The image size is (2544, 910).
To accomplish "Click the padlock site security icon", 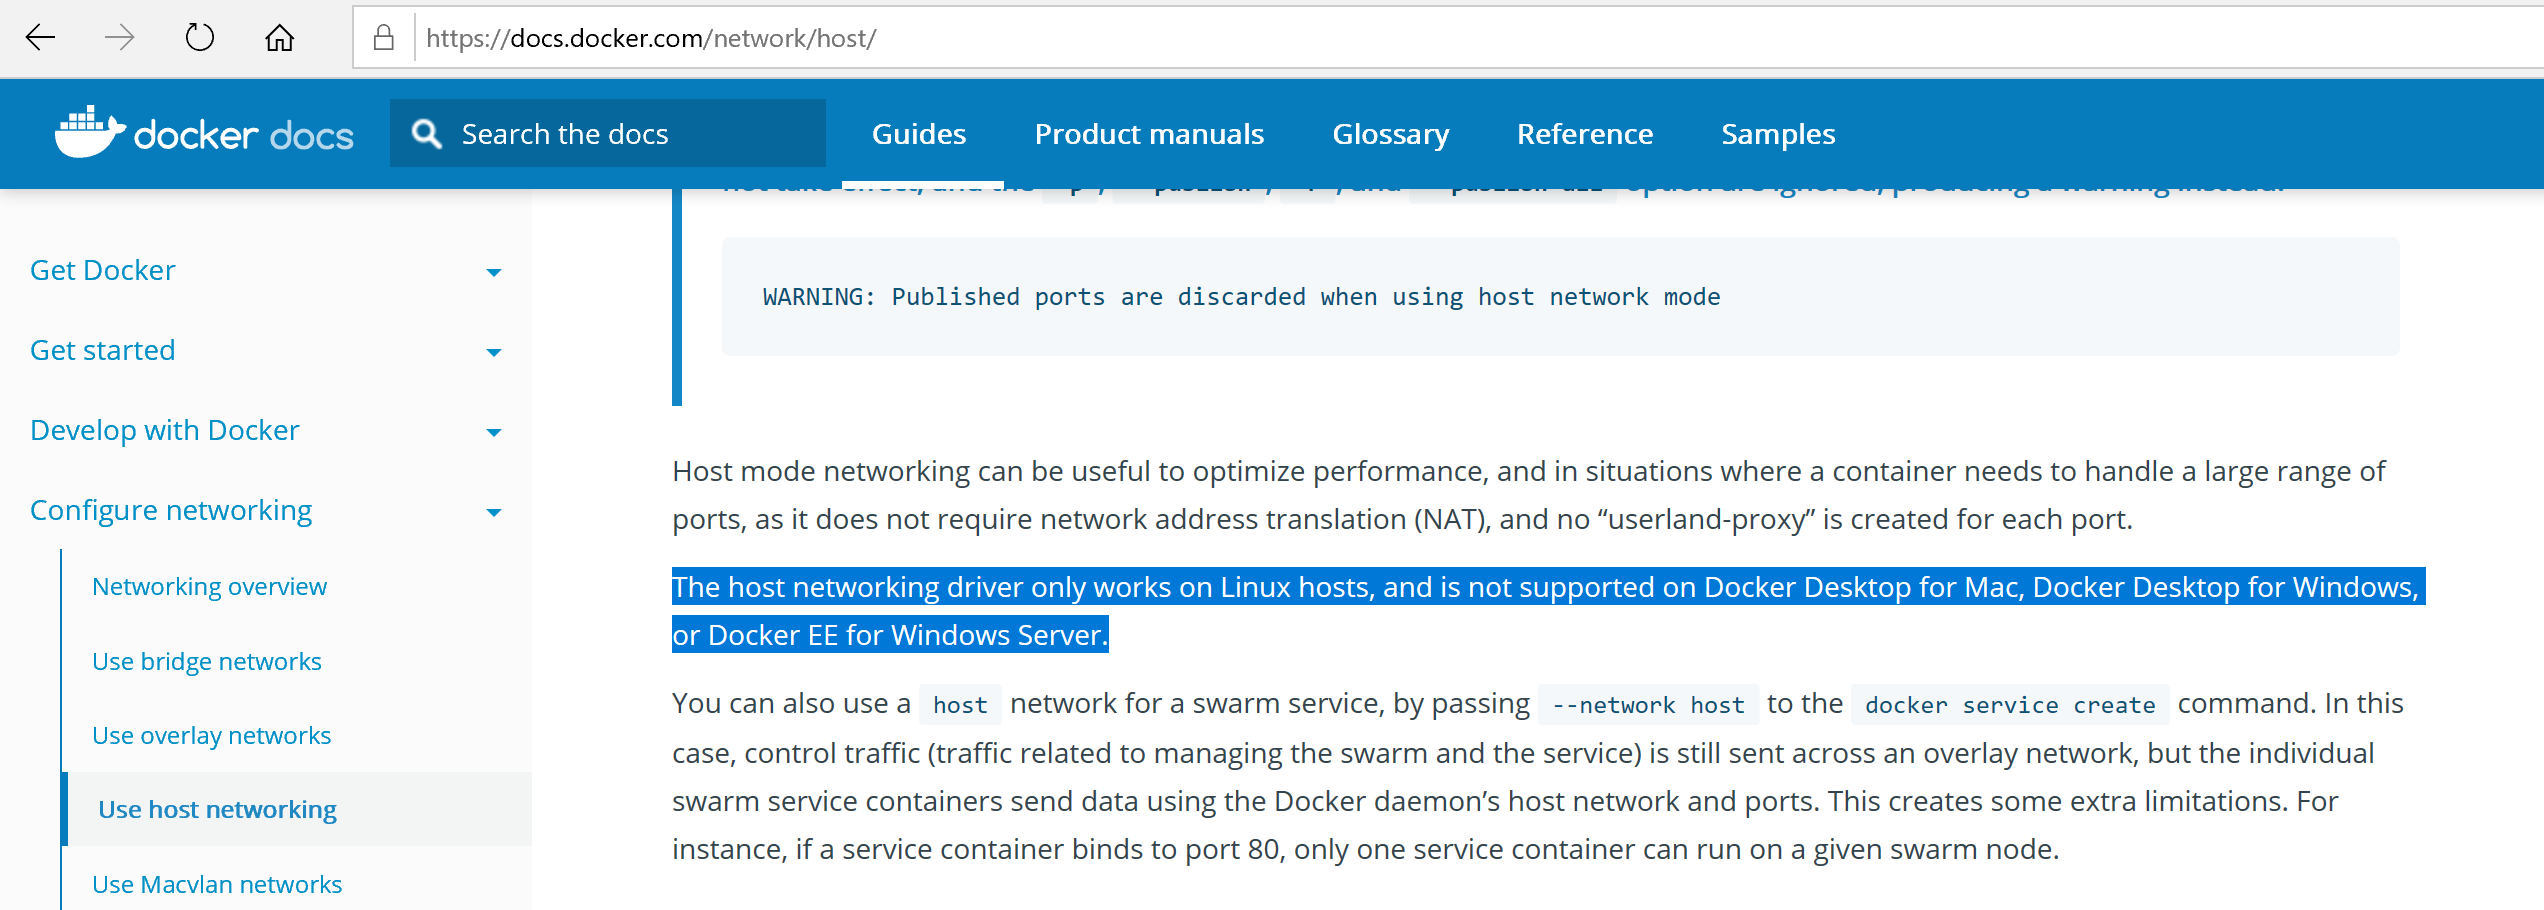I will coord(383,38).
